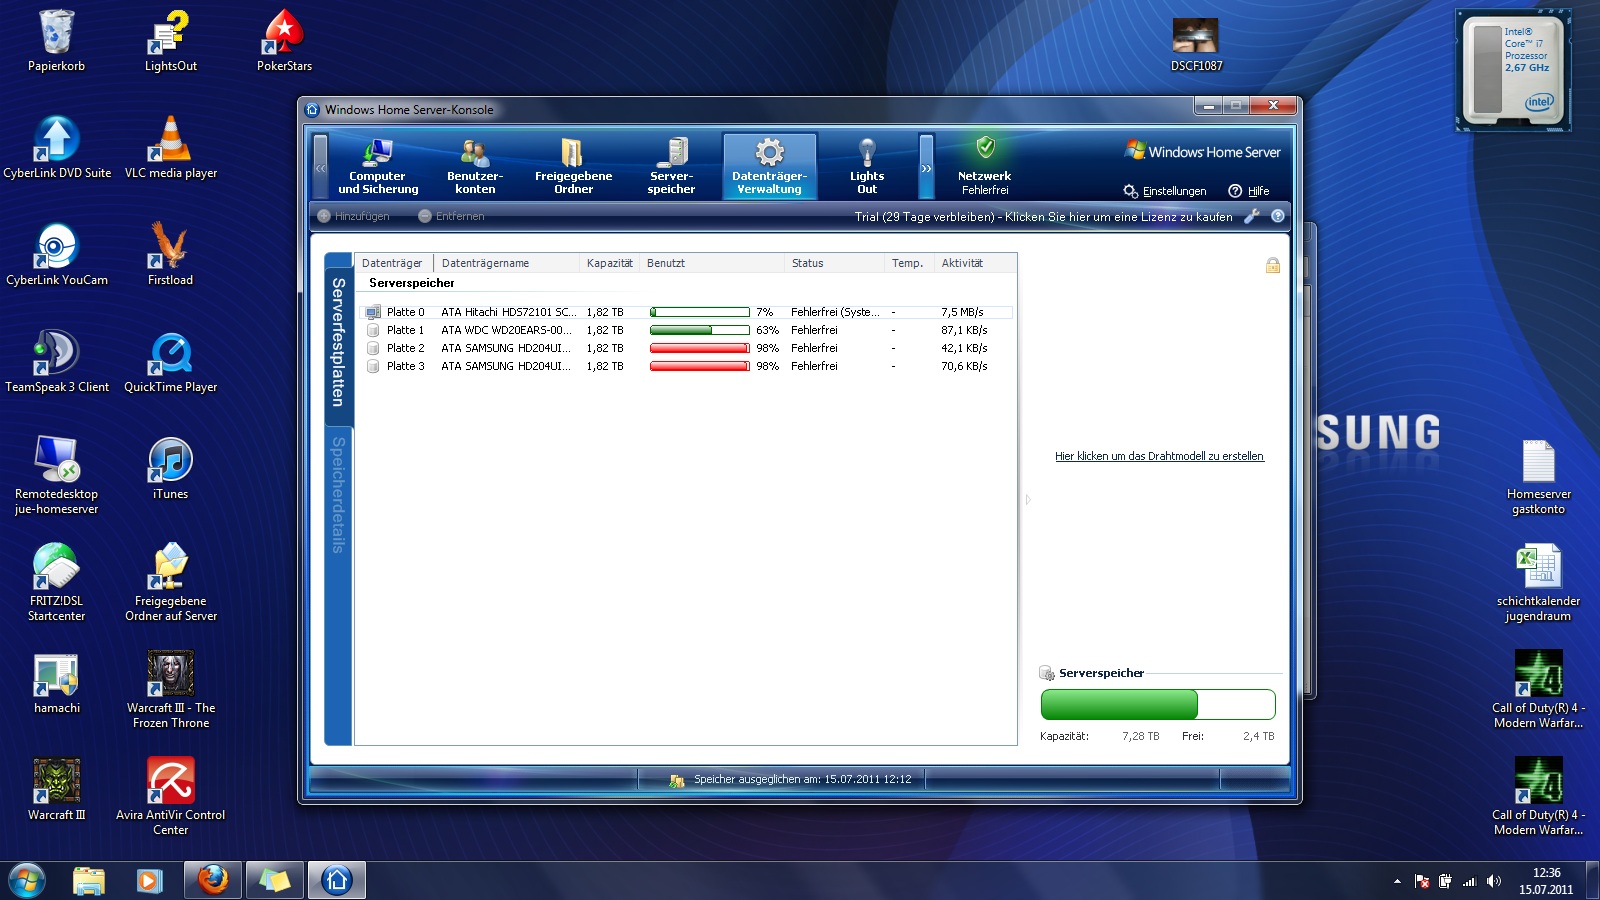Image resolution: width=1600 pixels, height=900 pixels.
Task: Click volume speaker icon in tray
Action: pyautogui.click(x=1494, y=881)
